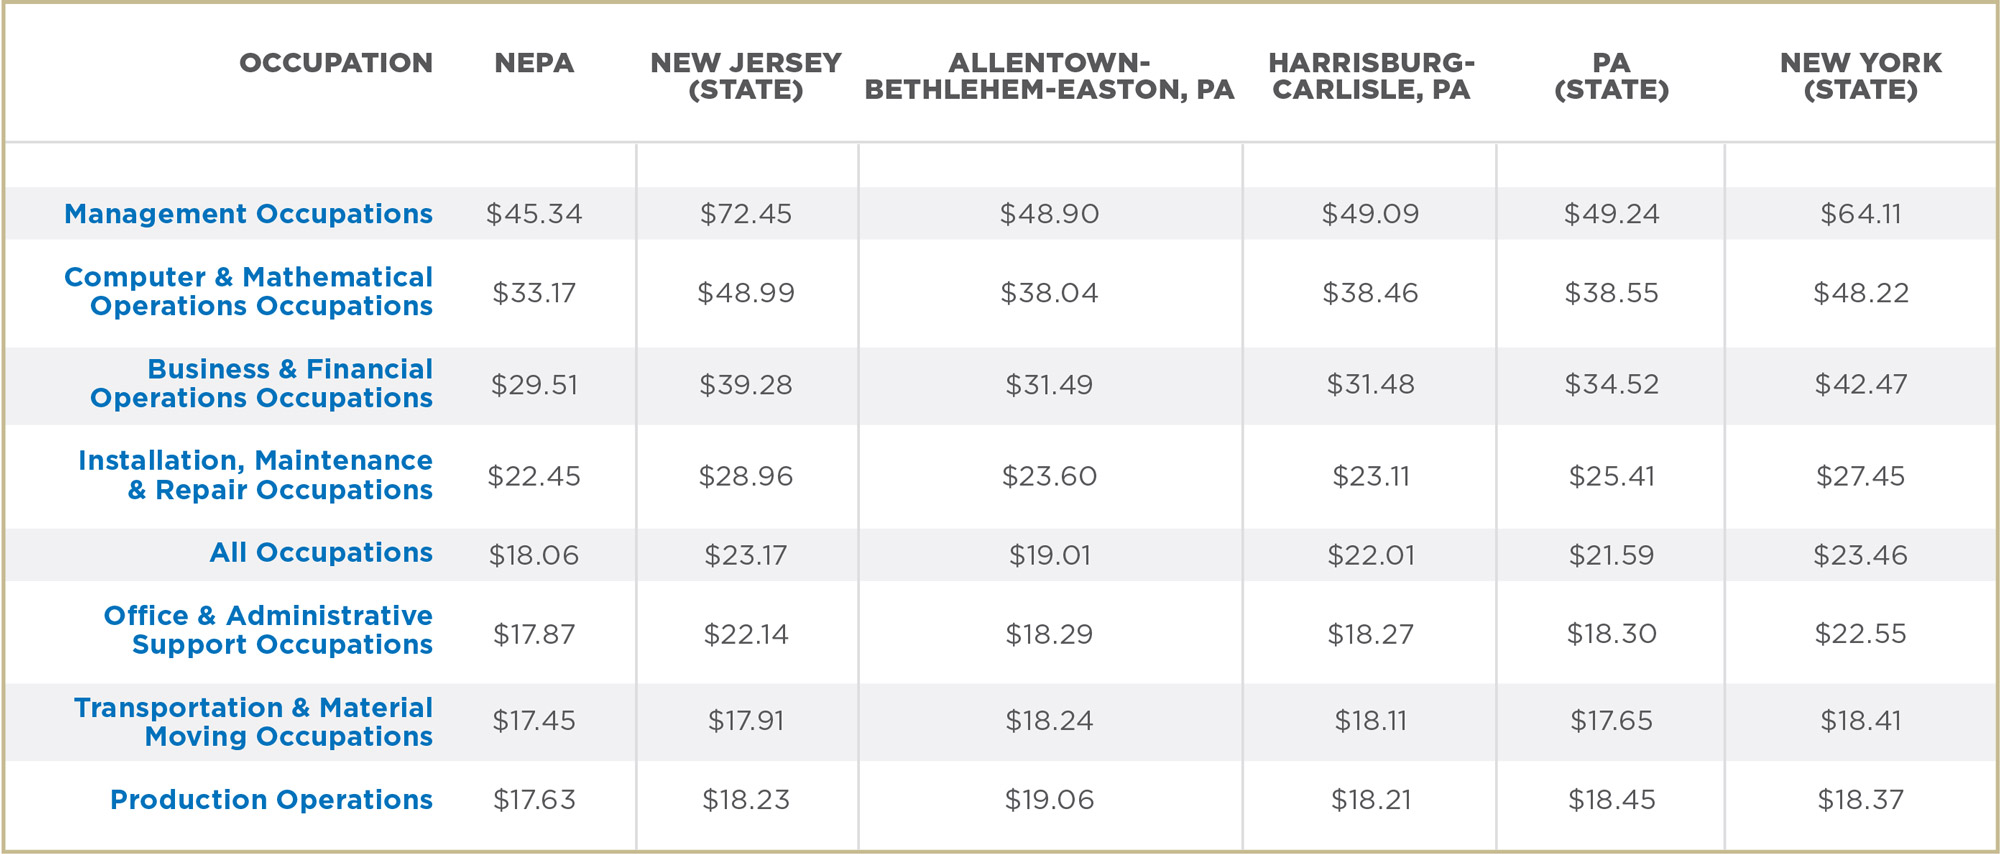This screenshot has height=854, width=2000.
Task: Select the $19.06 Allentown production cell
Action: 1049,800
